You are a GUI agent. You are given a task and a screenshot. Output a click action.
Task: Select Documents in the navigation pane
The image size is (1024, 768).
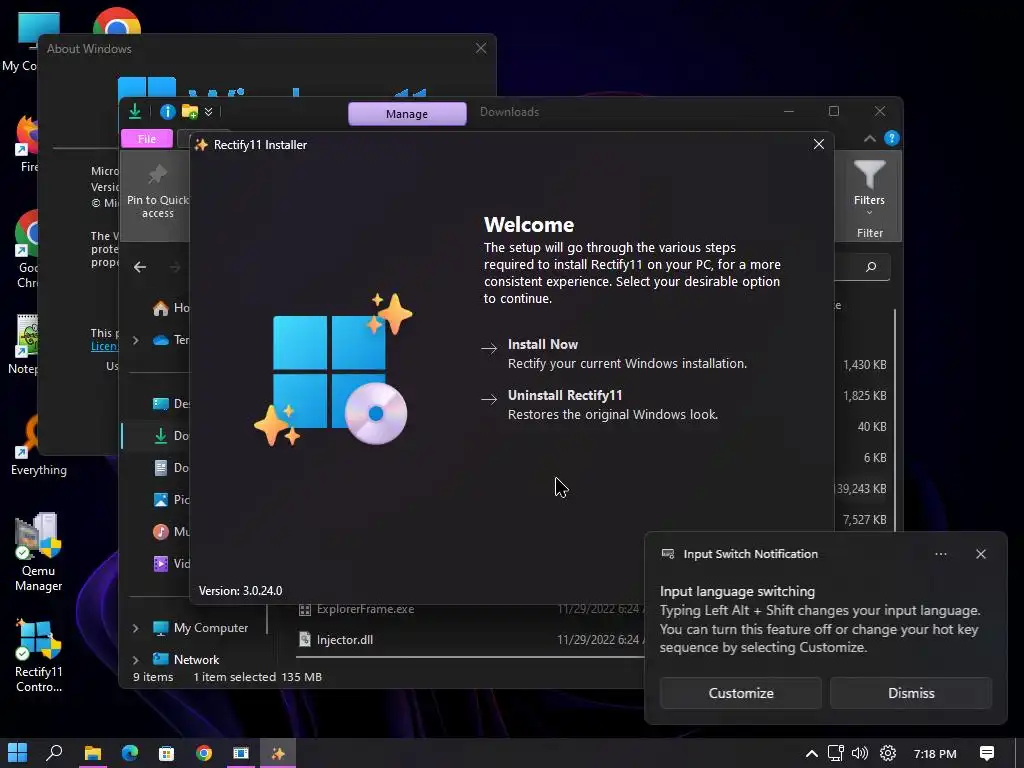[x=170, y=468]
